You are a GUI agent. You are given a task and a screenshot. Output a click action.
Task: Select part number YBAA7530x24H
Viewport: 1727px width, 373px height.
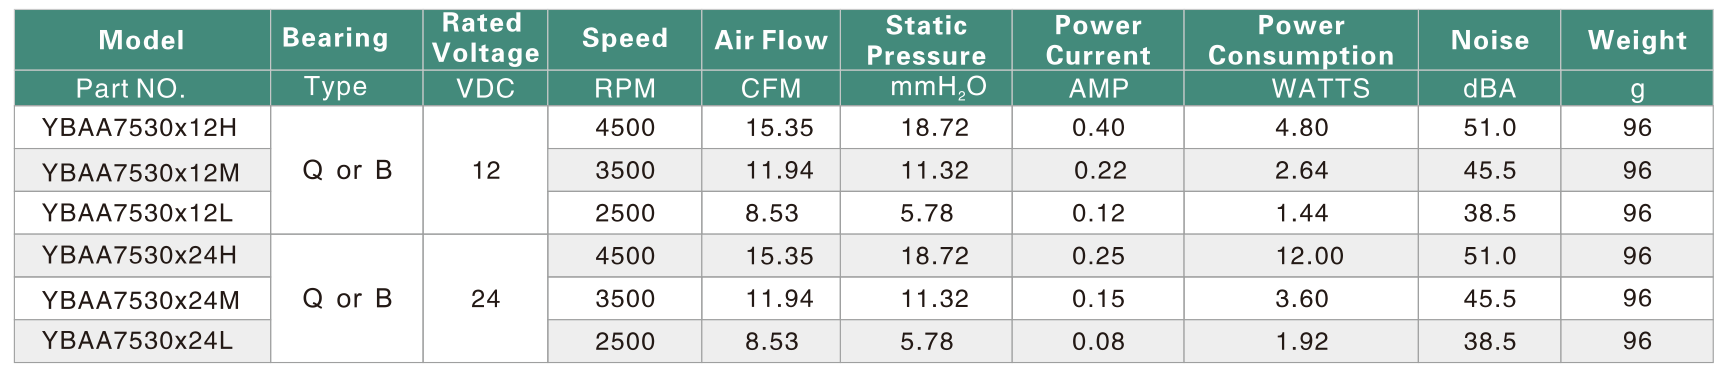point(140,256)
